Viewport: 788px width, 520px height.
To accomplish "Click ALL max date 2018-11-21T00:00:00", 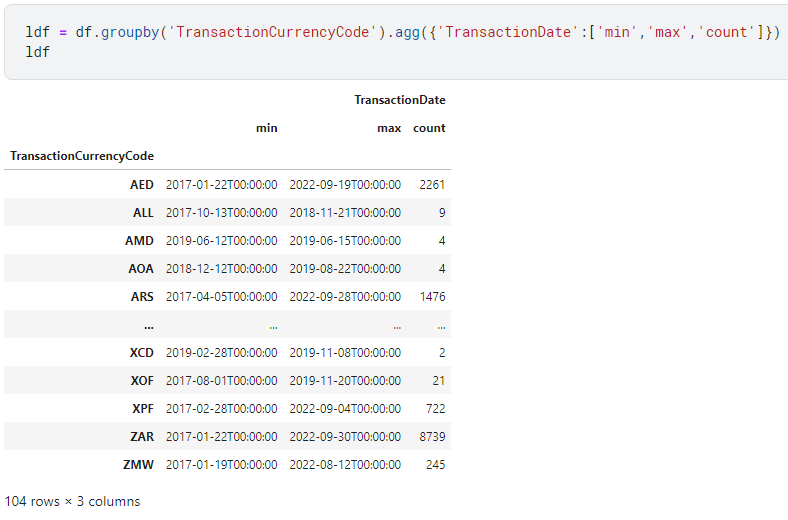I will click(345, 213).
